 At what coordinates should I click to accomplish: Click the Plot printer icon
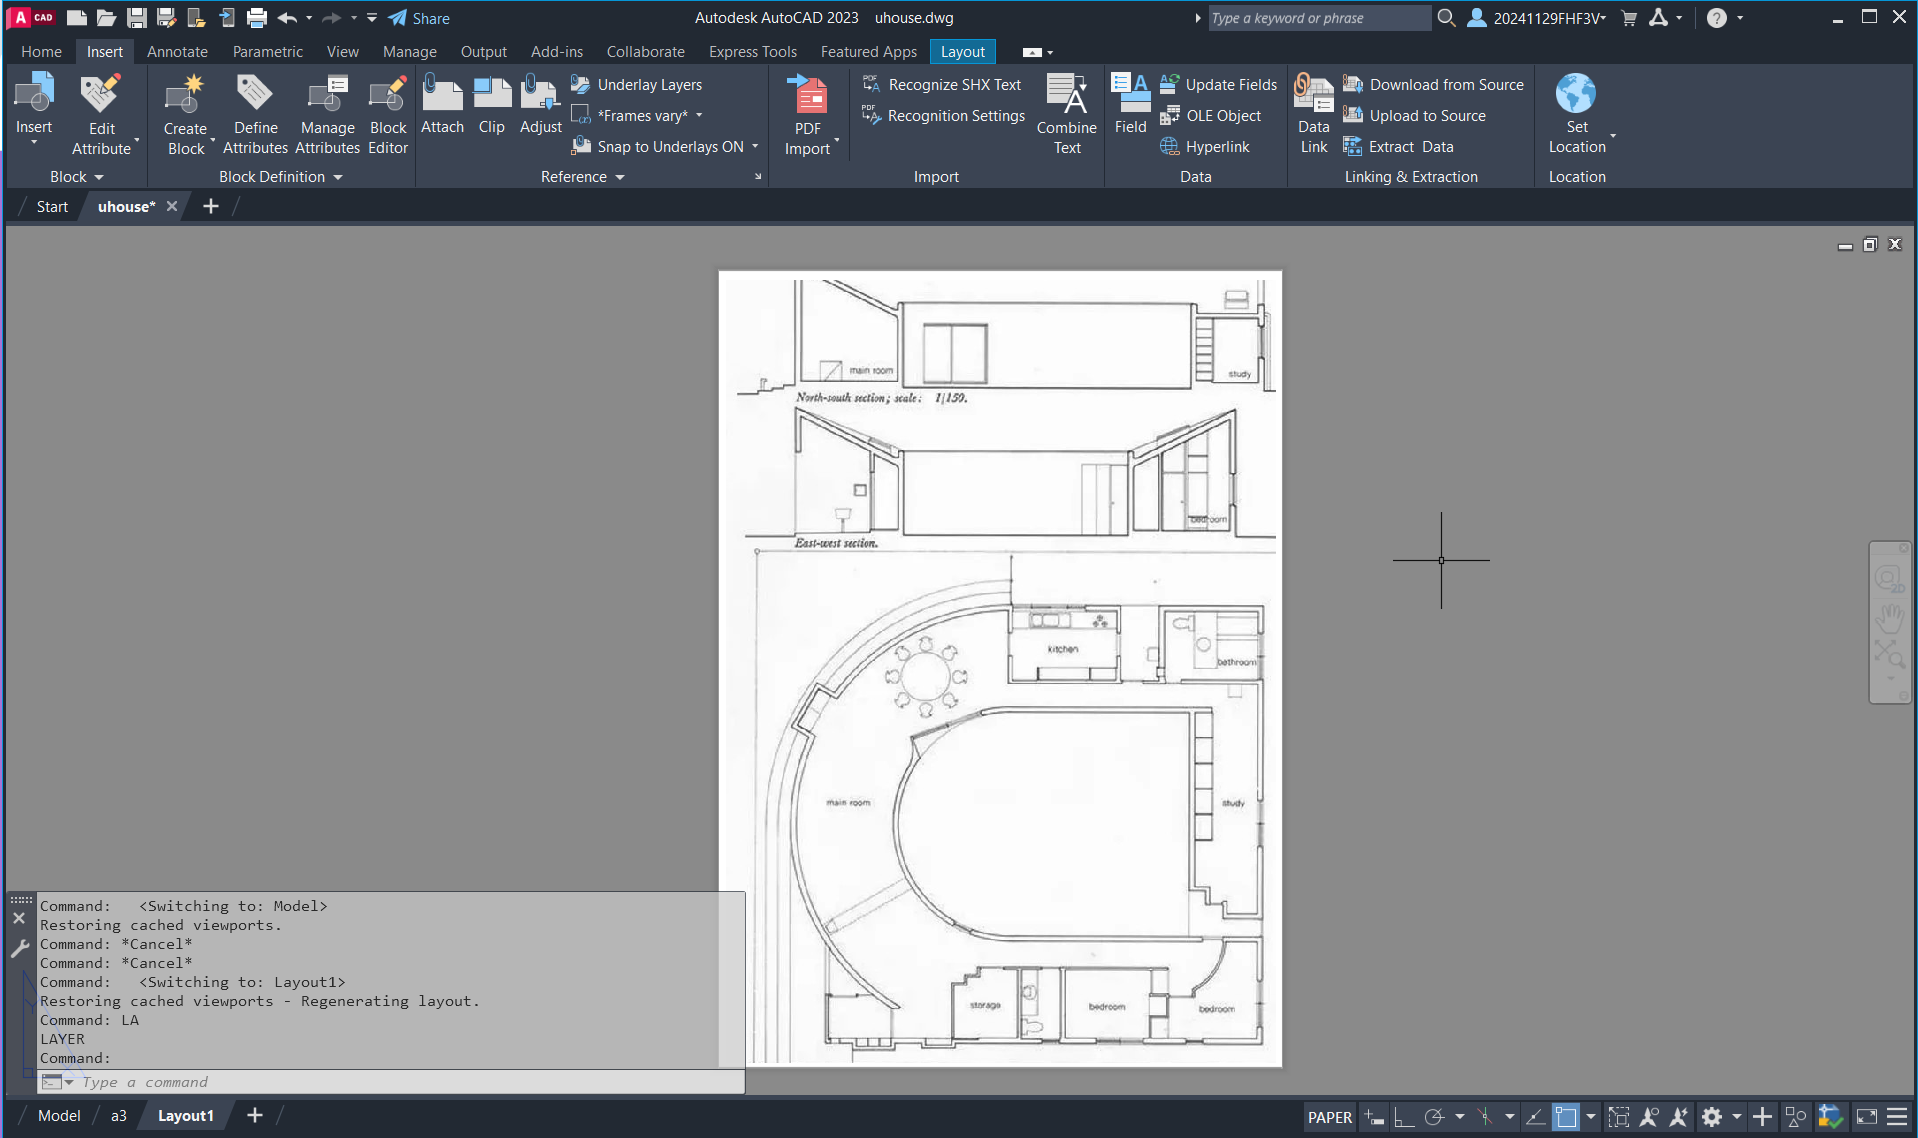[257, 18]
